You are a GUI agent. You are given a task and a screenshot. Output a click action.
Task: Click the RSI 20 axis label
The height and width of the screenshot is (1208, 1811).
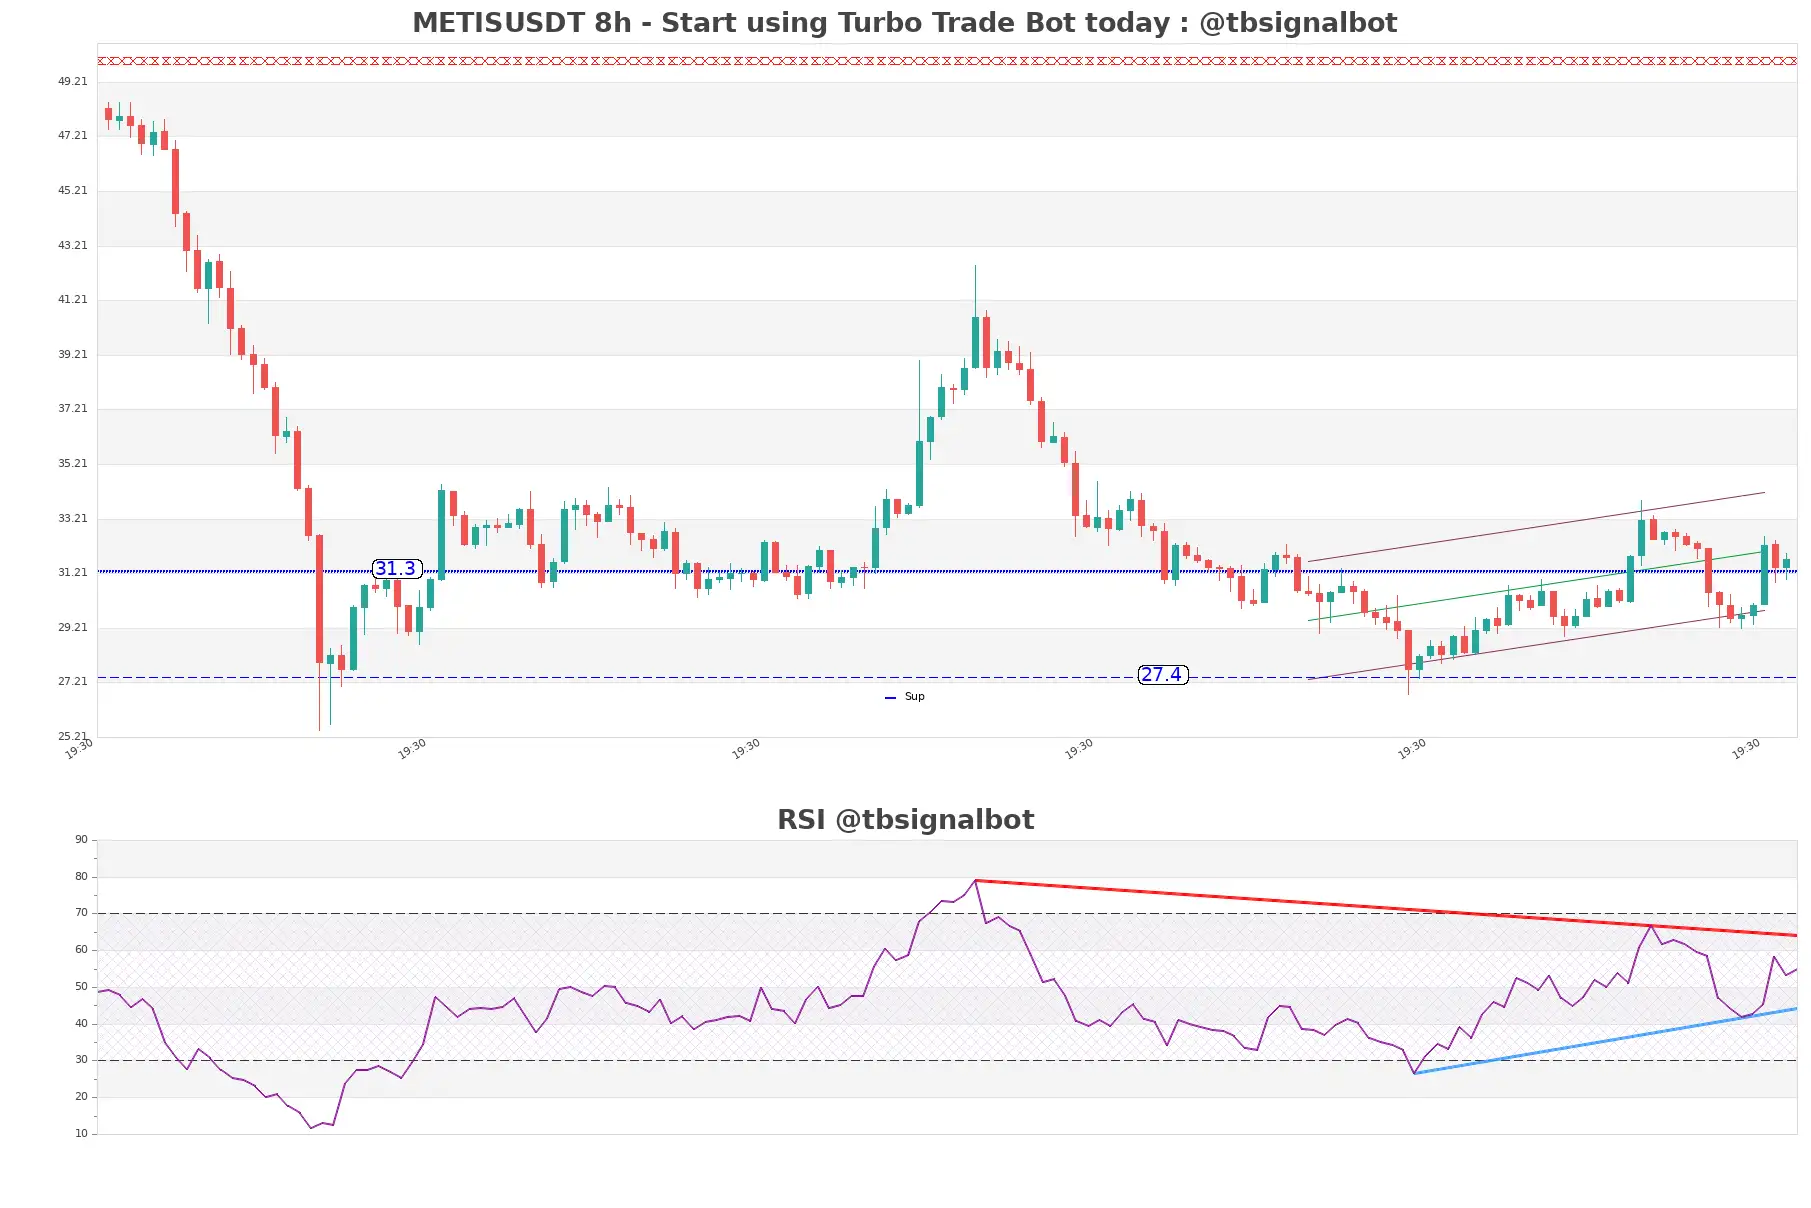[x=81, y=1096]
